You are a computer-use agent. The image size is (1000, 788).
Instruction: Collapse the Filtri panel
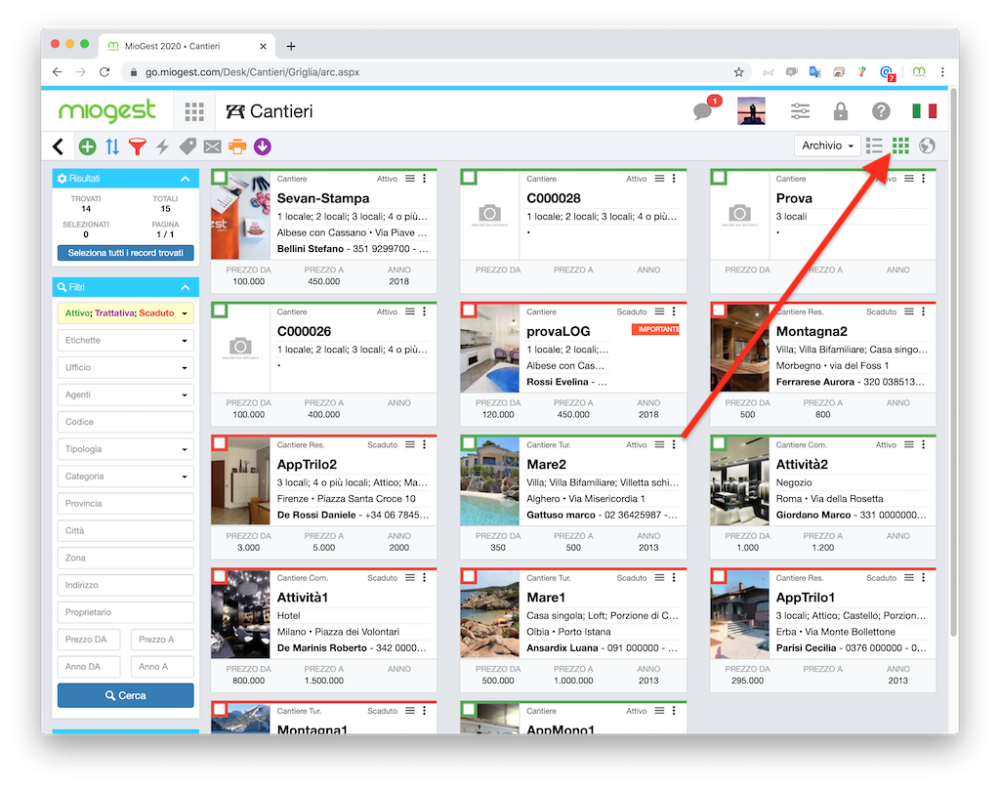point(185,288)
